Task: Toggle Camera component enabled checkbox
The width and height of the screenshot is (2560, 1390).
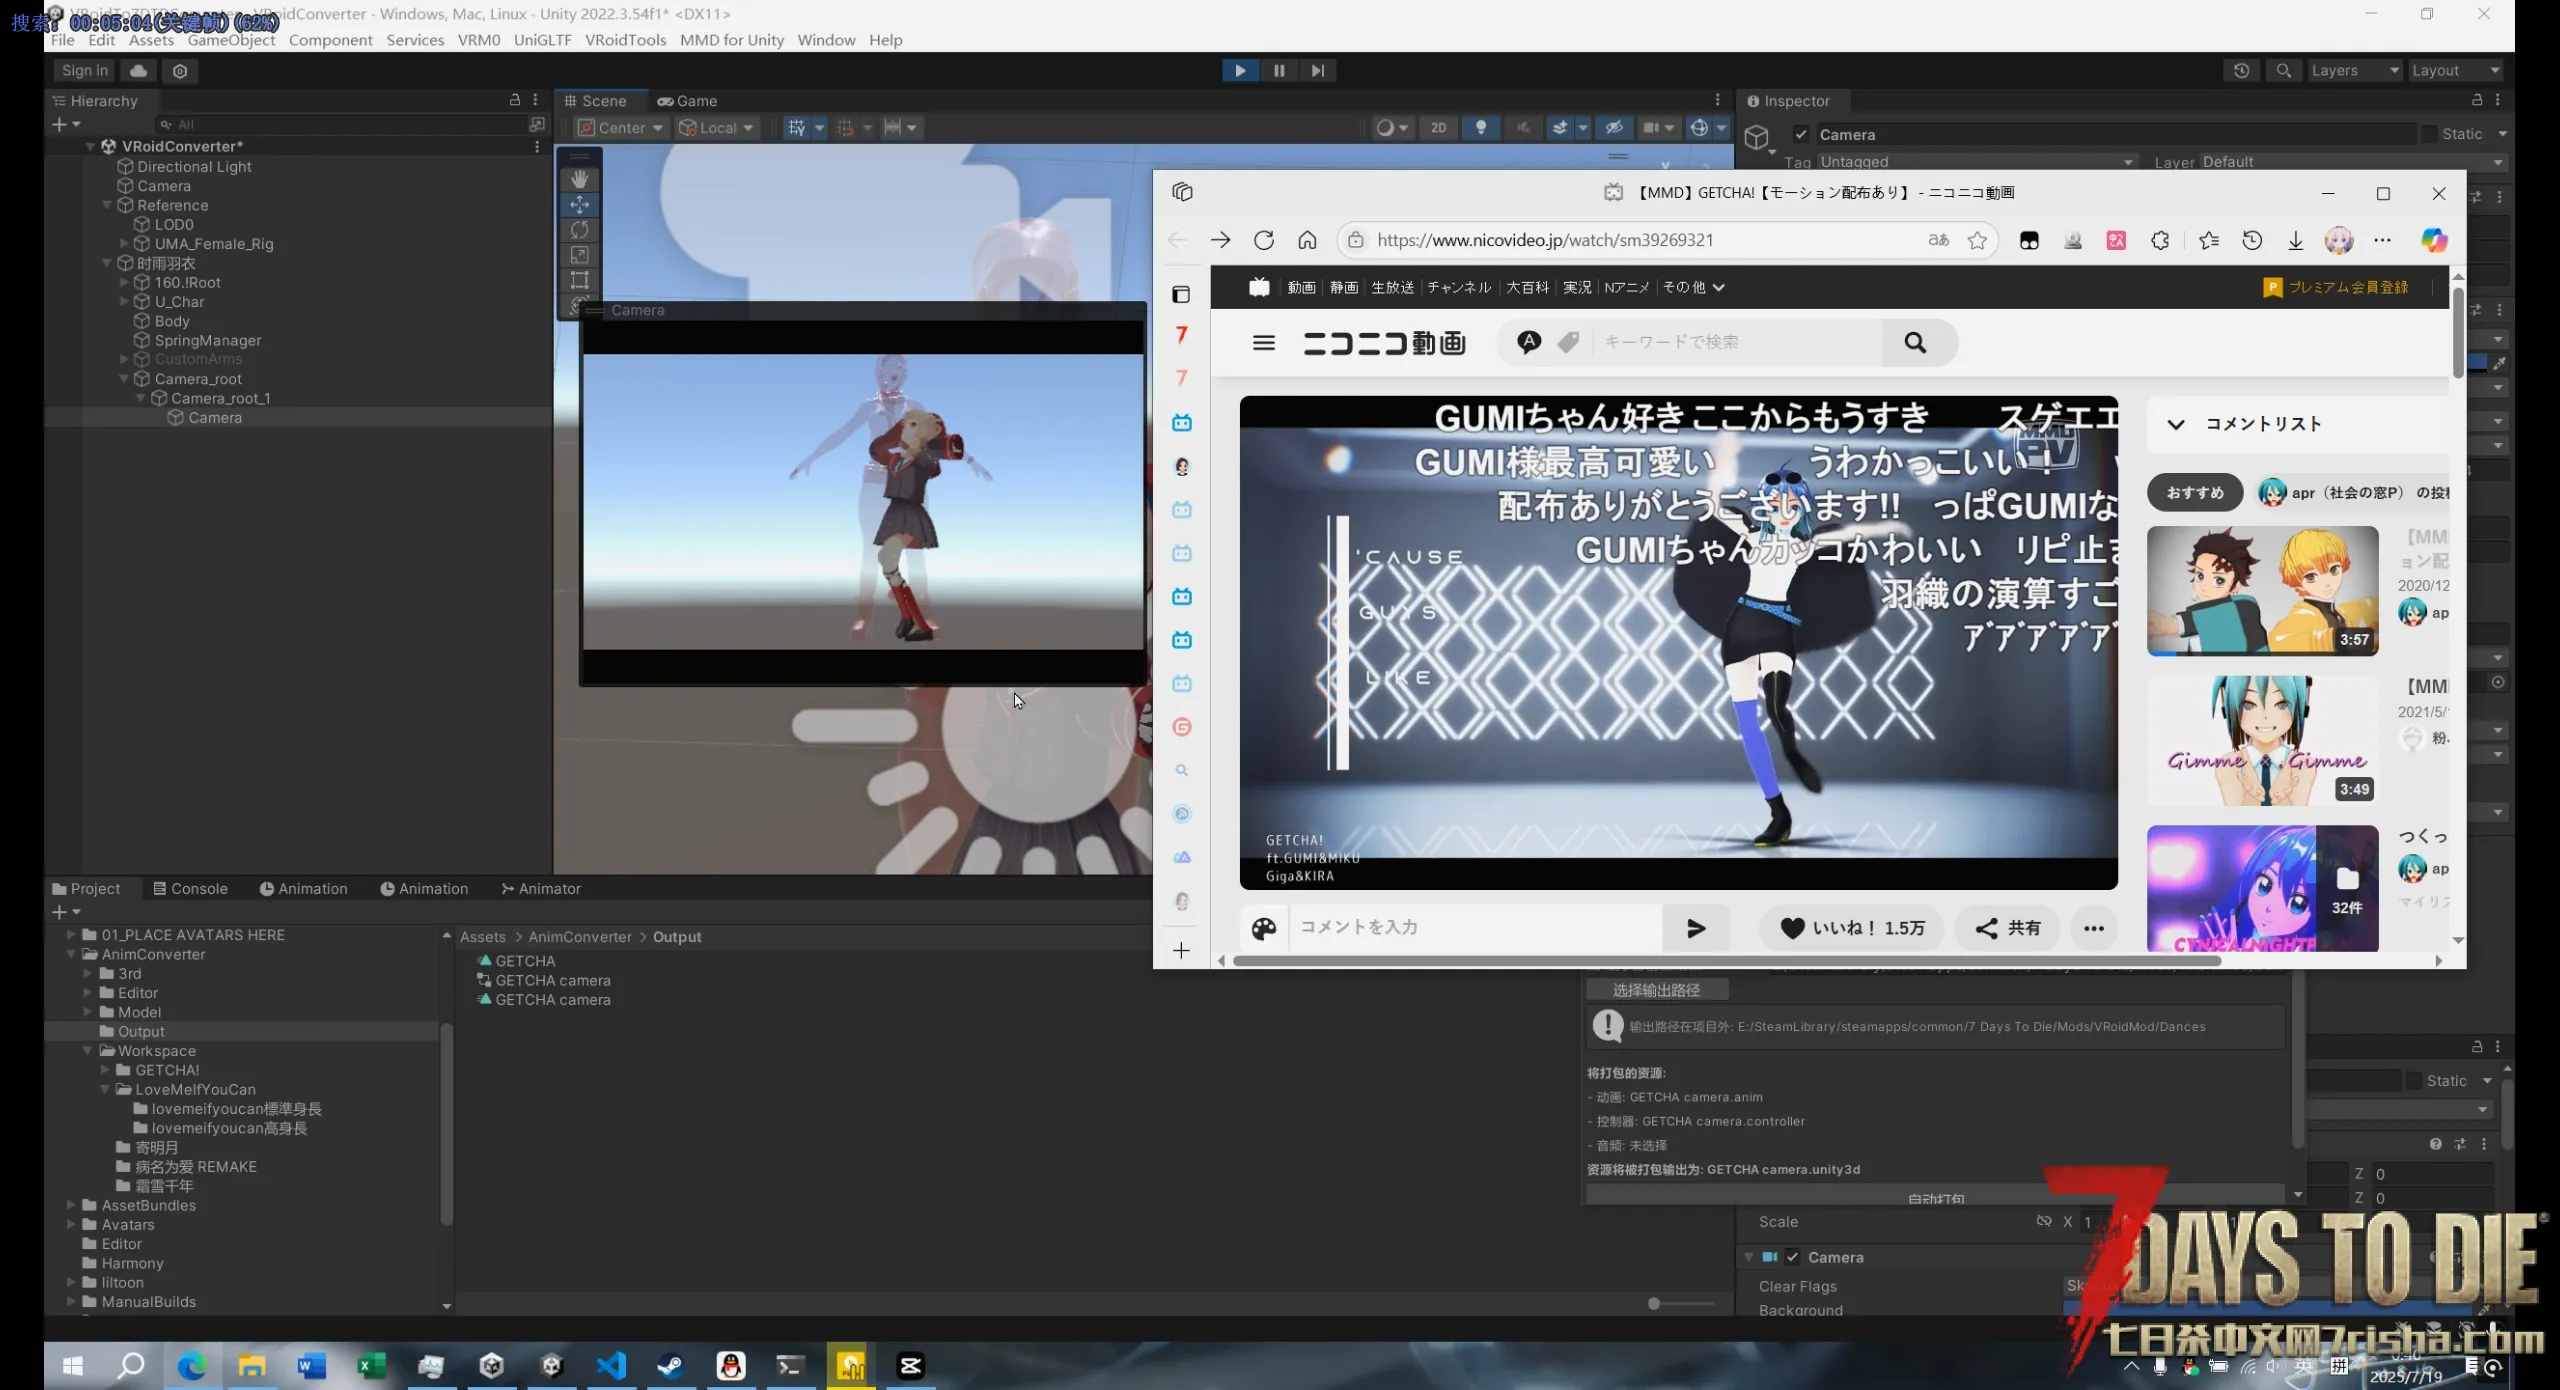Action: tap(1793, 1257)
